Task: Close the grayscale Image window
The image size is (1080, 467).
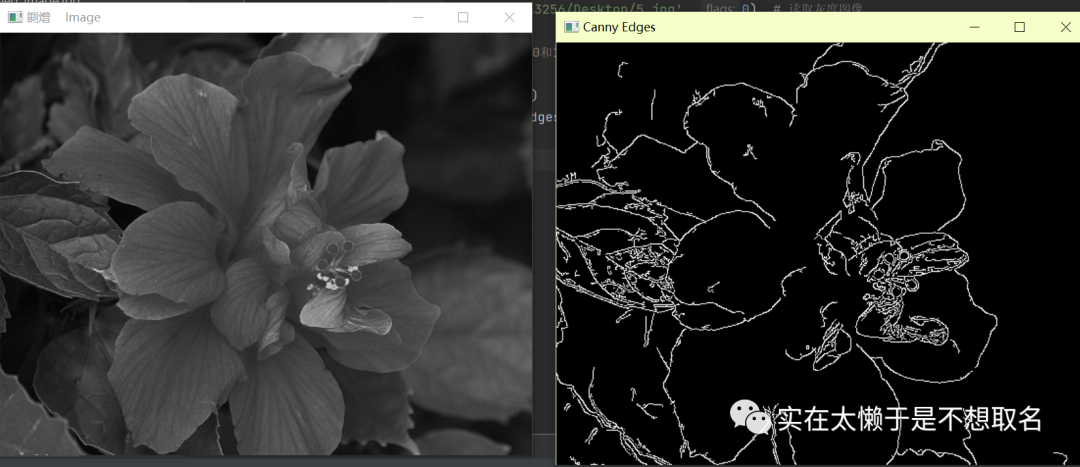Action: pos(509,17)
